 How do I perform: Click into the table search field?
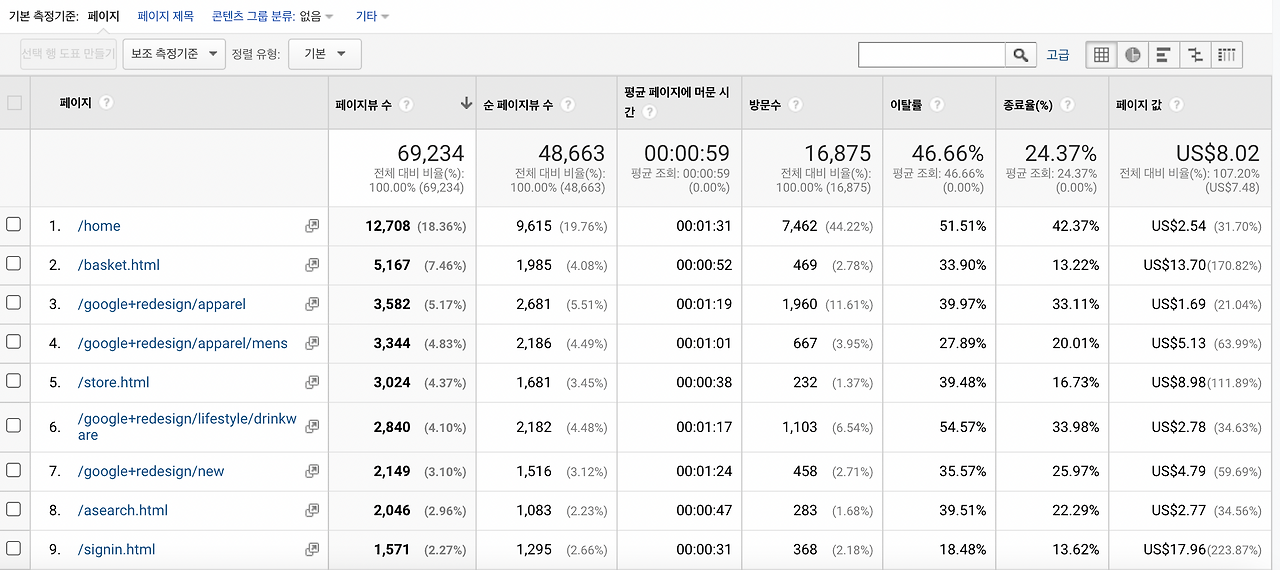coord(932,55)
